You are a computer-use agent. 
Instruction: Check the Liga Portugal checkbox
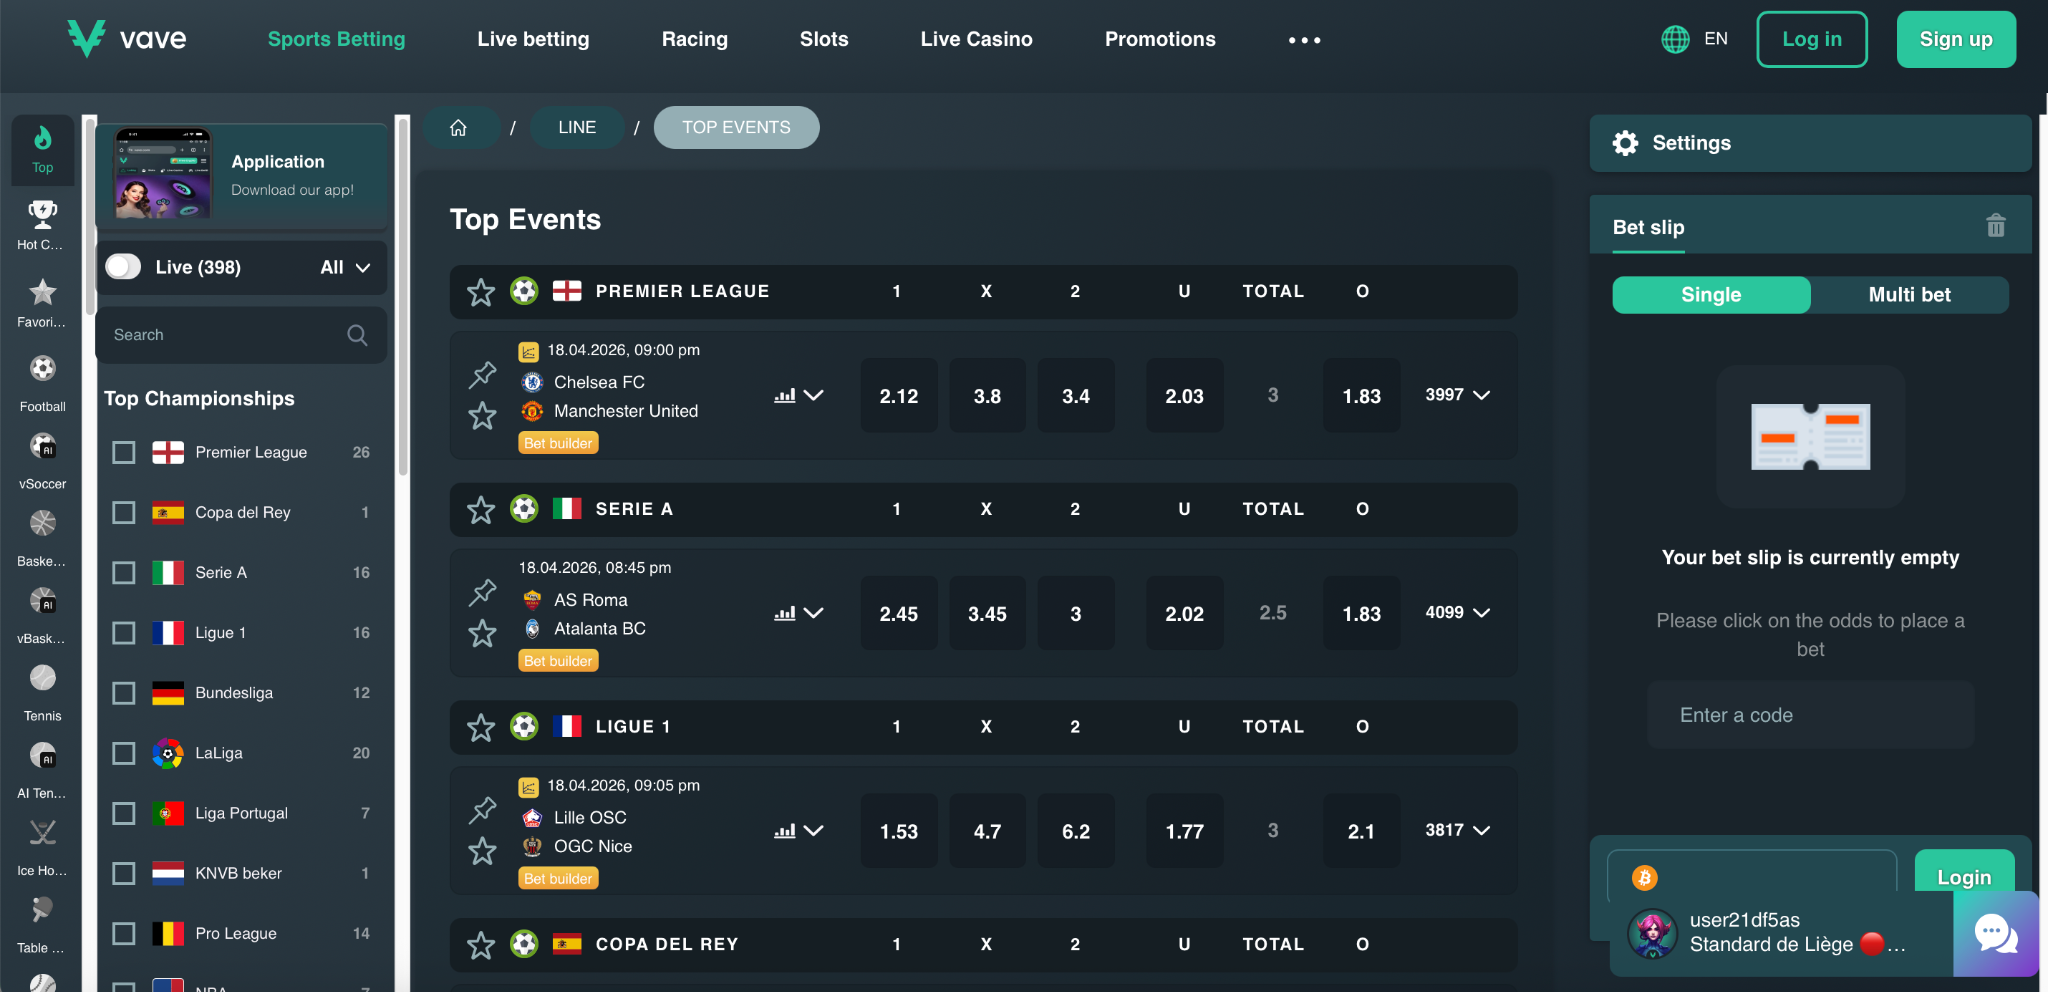click(124, 814)
